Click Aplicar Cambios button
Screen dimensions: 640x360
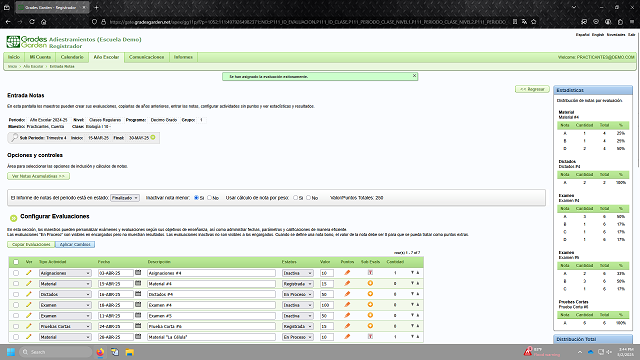(75, 244)
